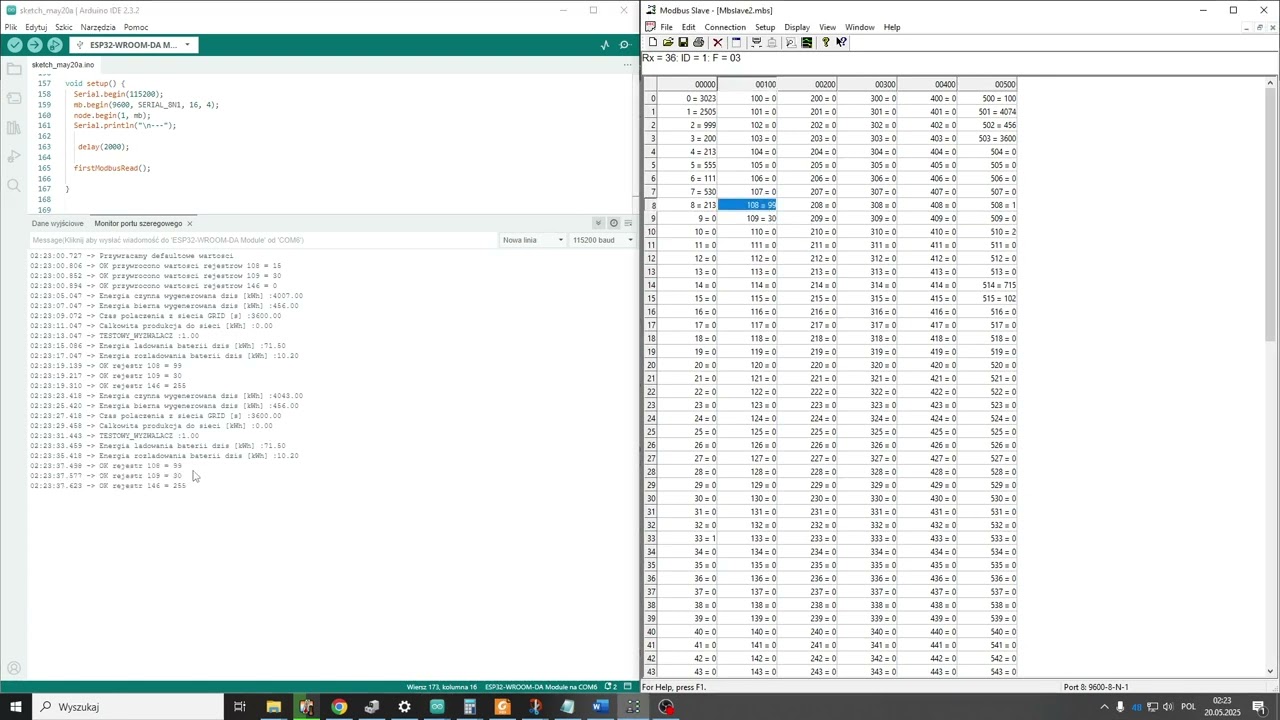Image resolution: width=1280 pixels, height=720 pixels.
Task: Open the Sketchbook folder sidebar icon
Action: (13, 70)
